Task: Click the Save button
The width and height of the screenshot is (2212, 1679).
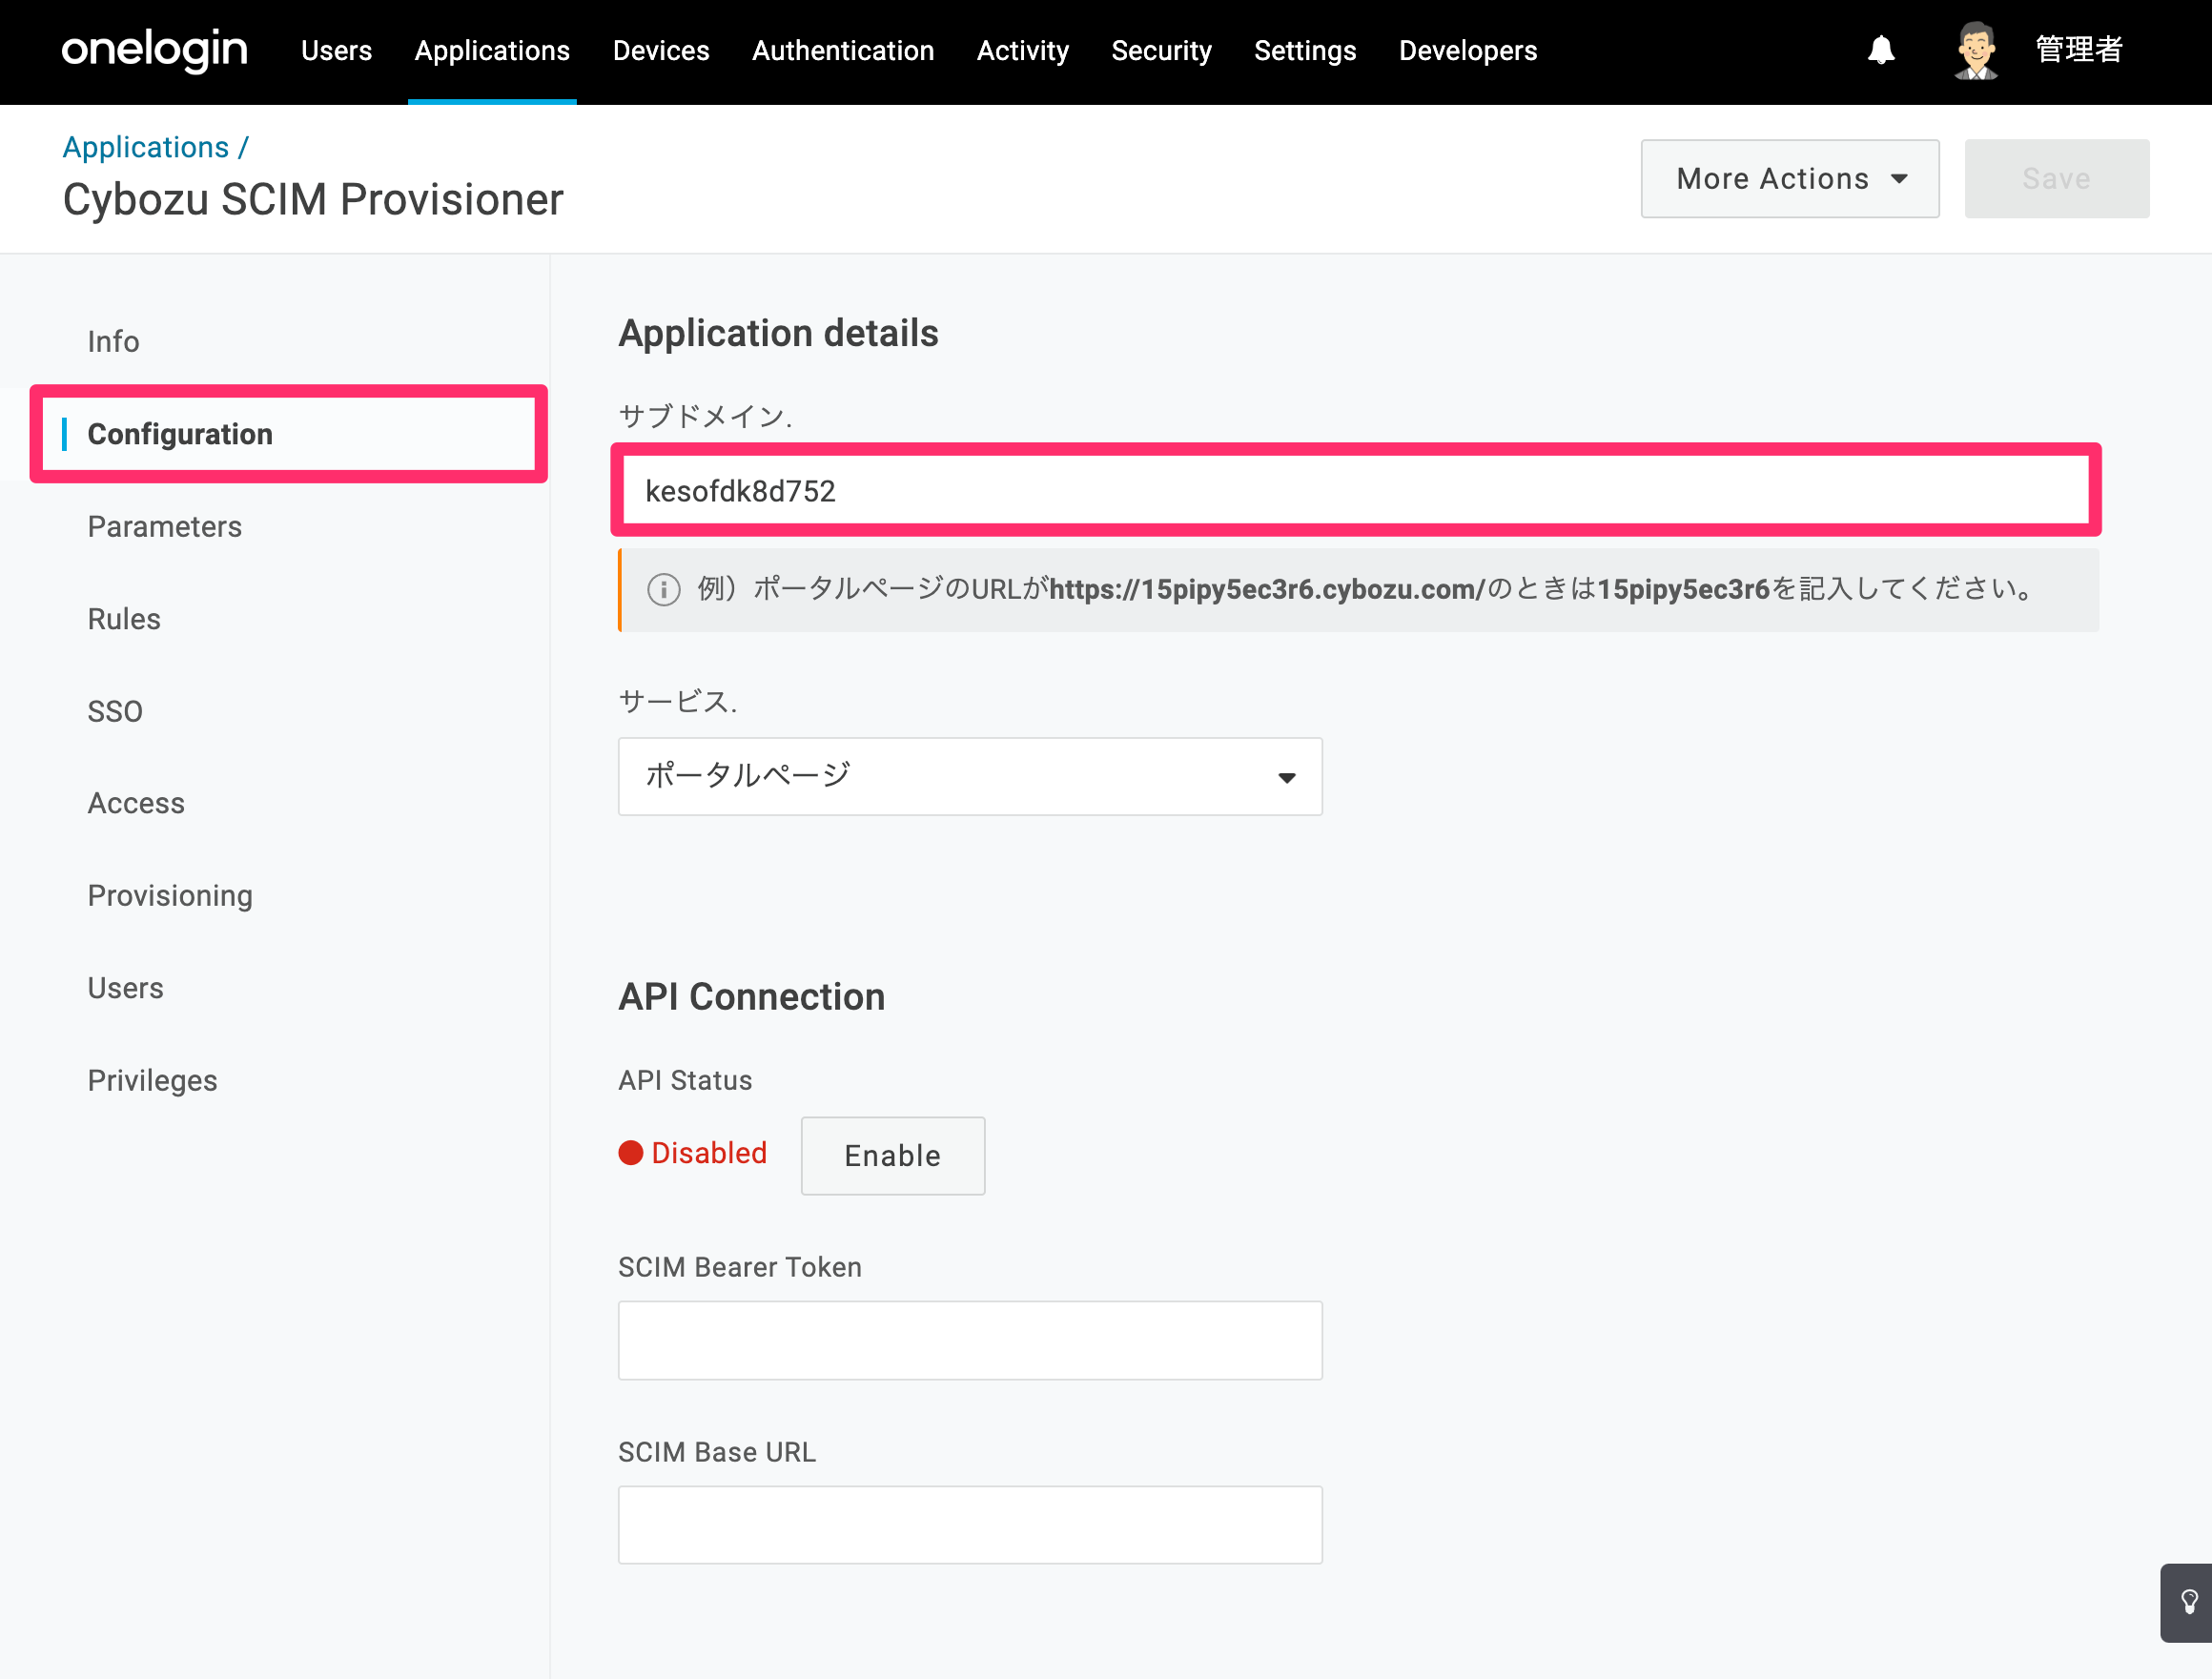Action: click(2056, 178)
